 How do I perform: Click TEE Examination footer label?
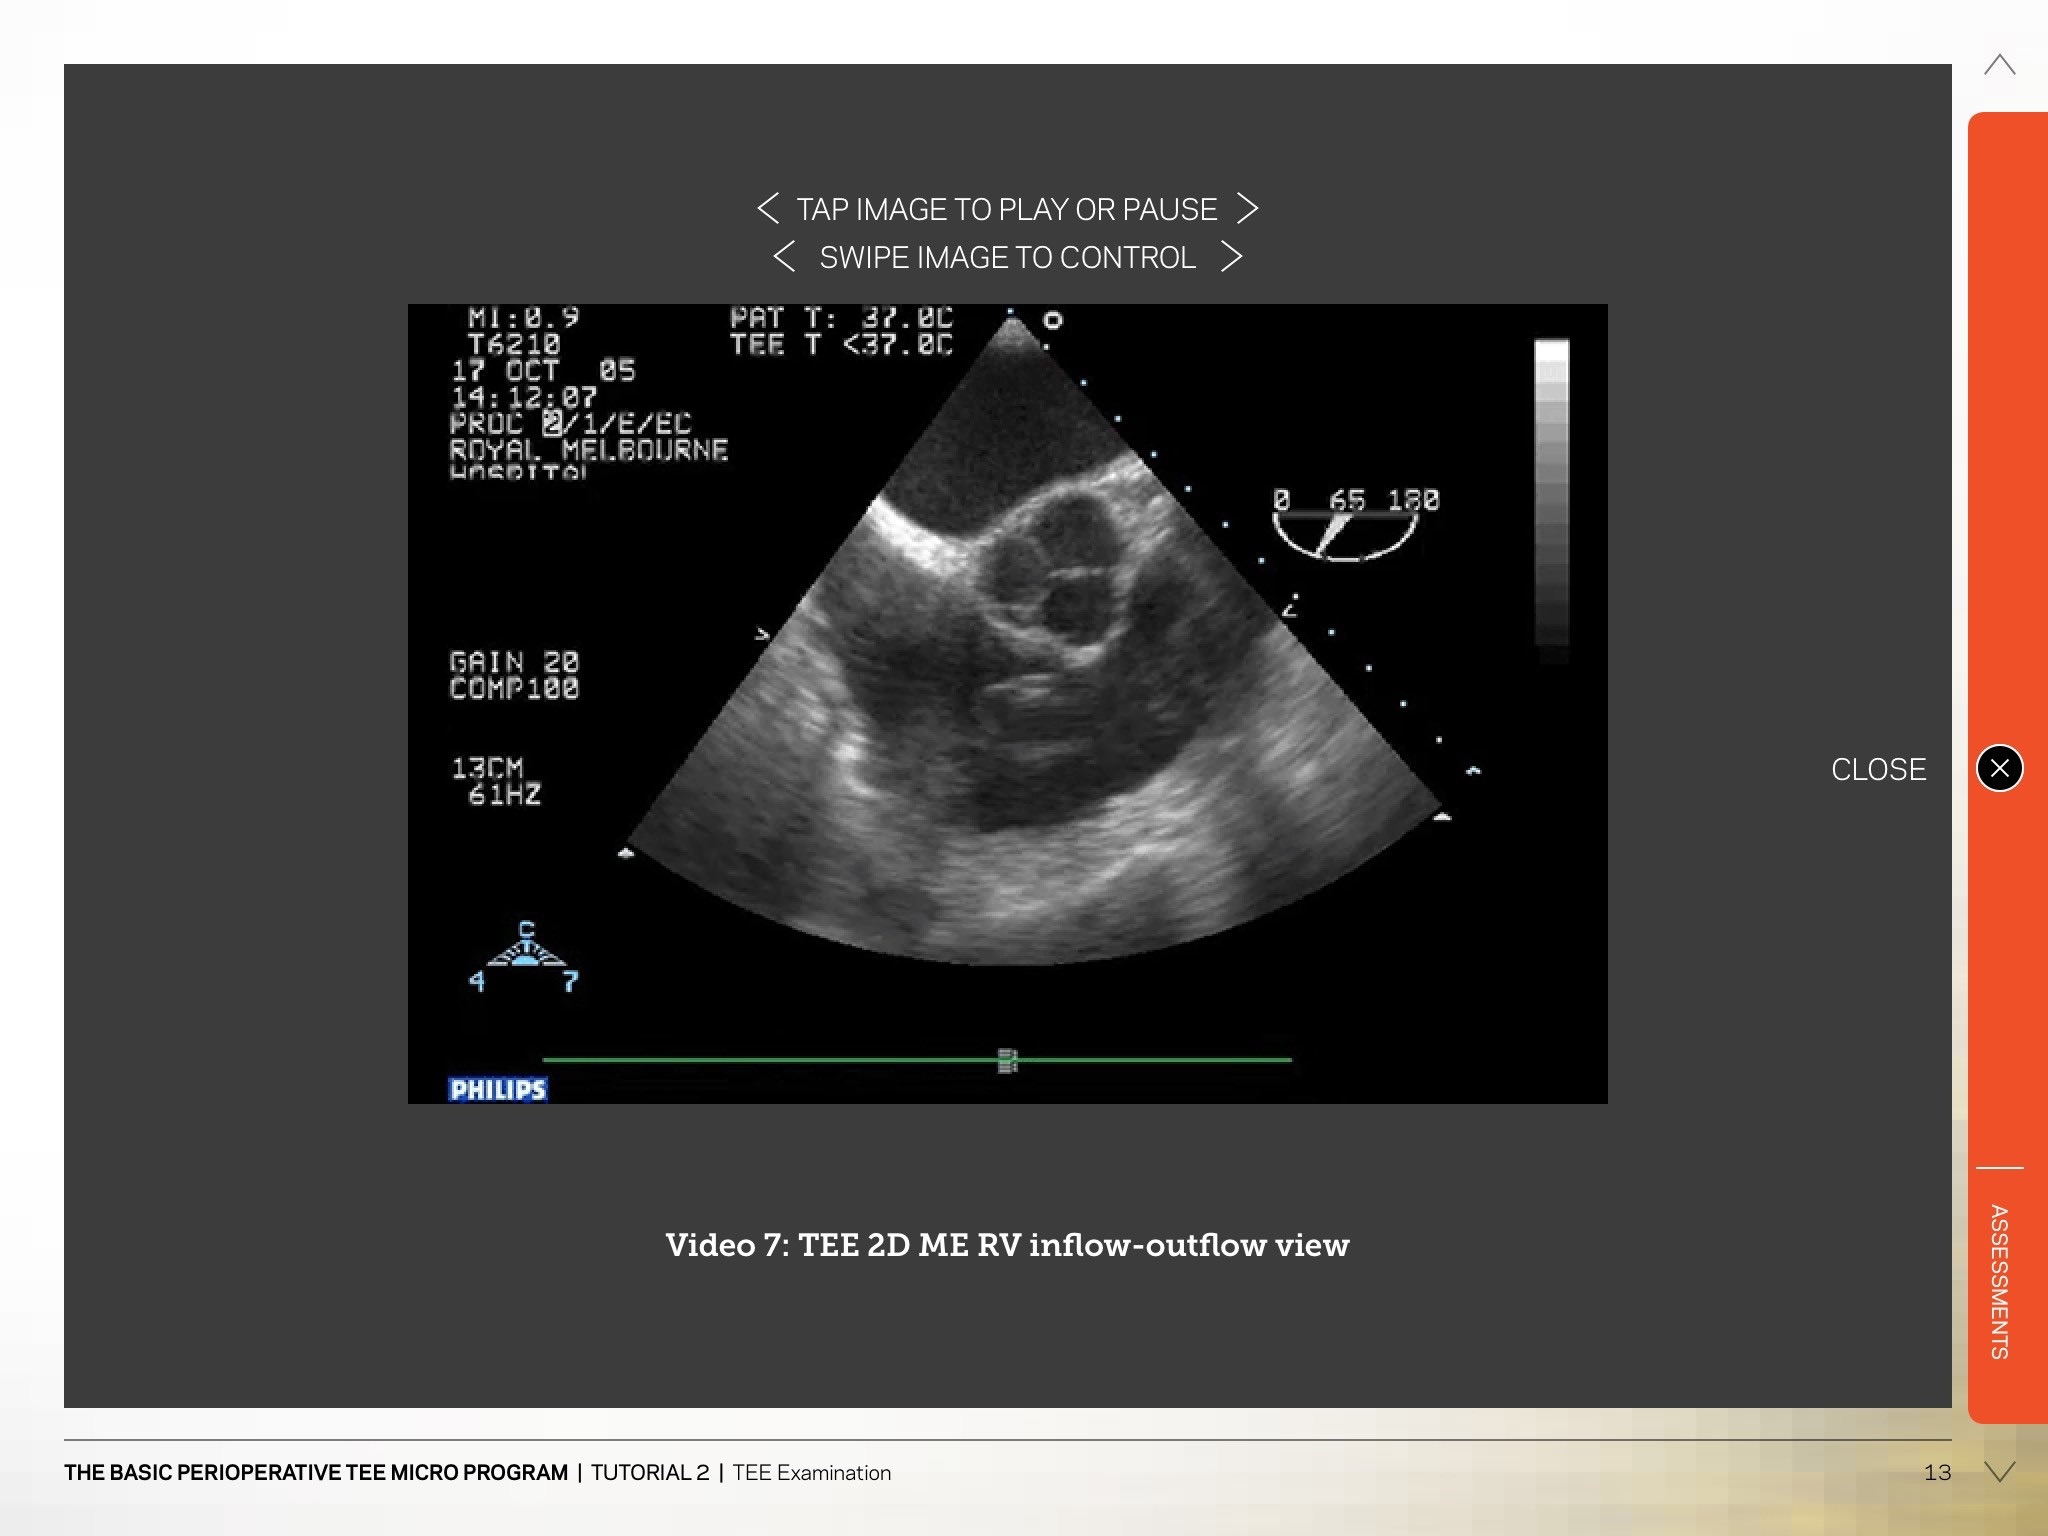click(811, 1472)
